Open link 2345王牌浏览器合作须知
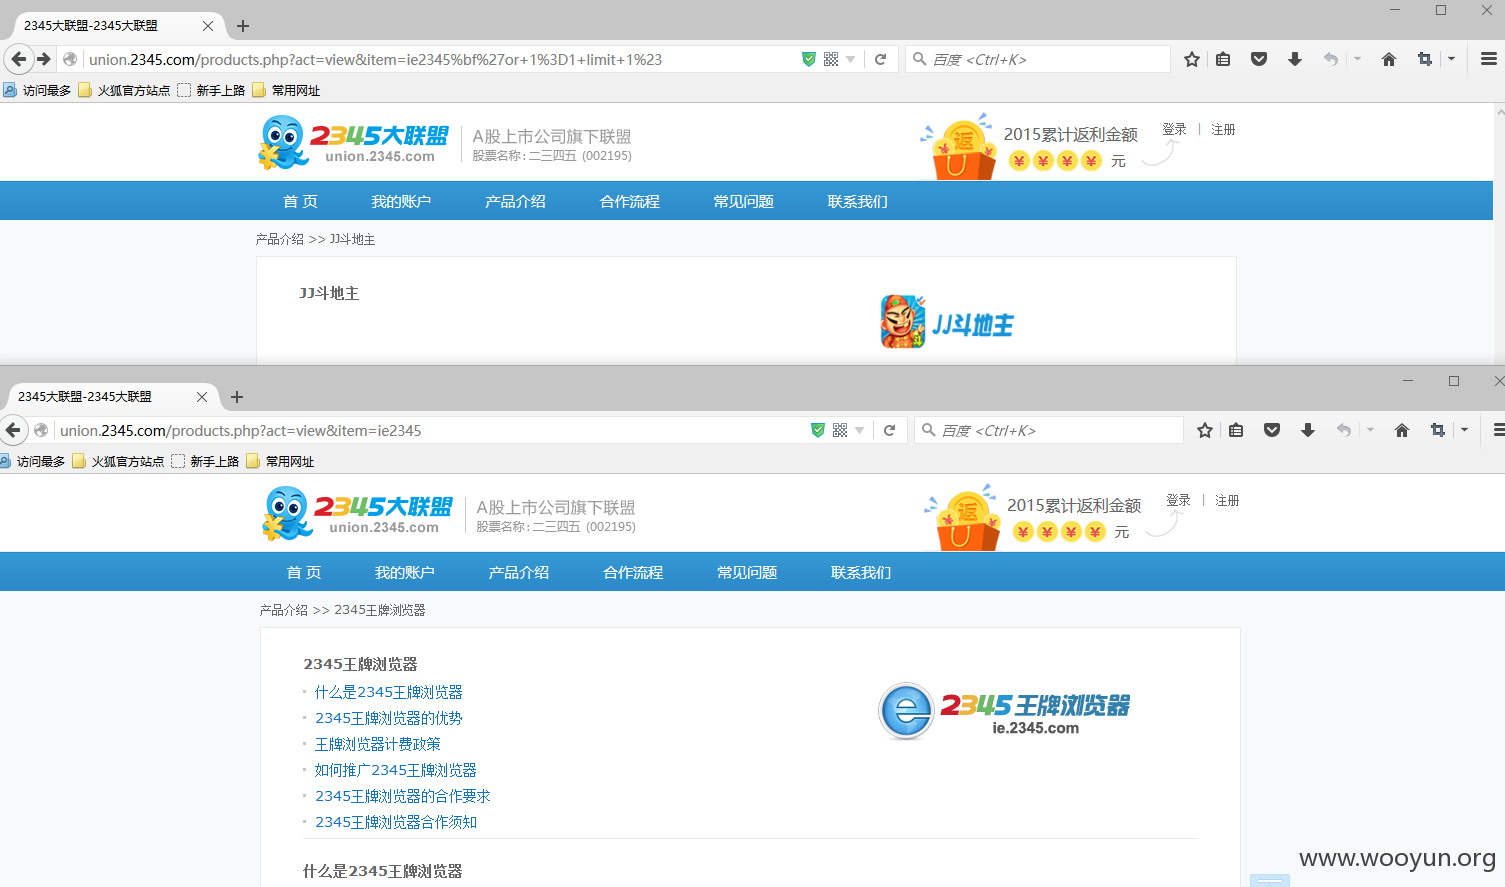 [x=395, y=822]
